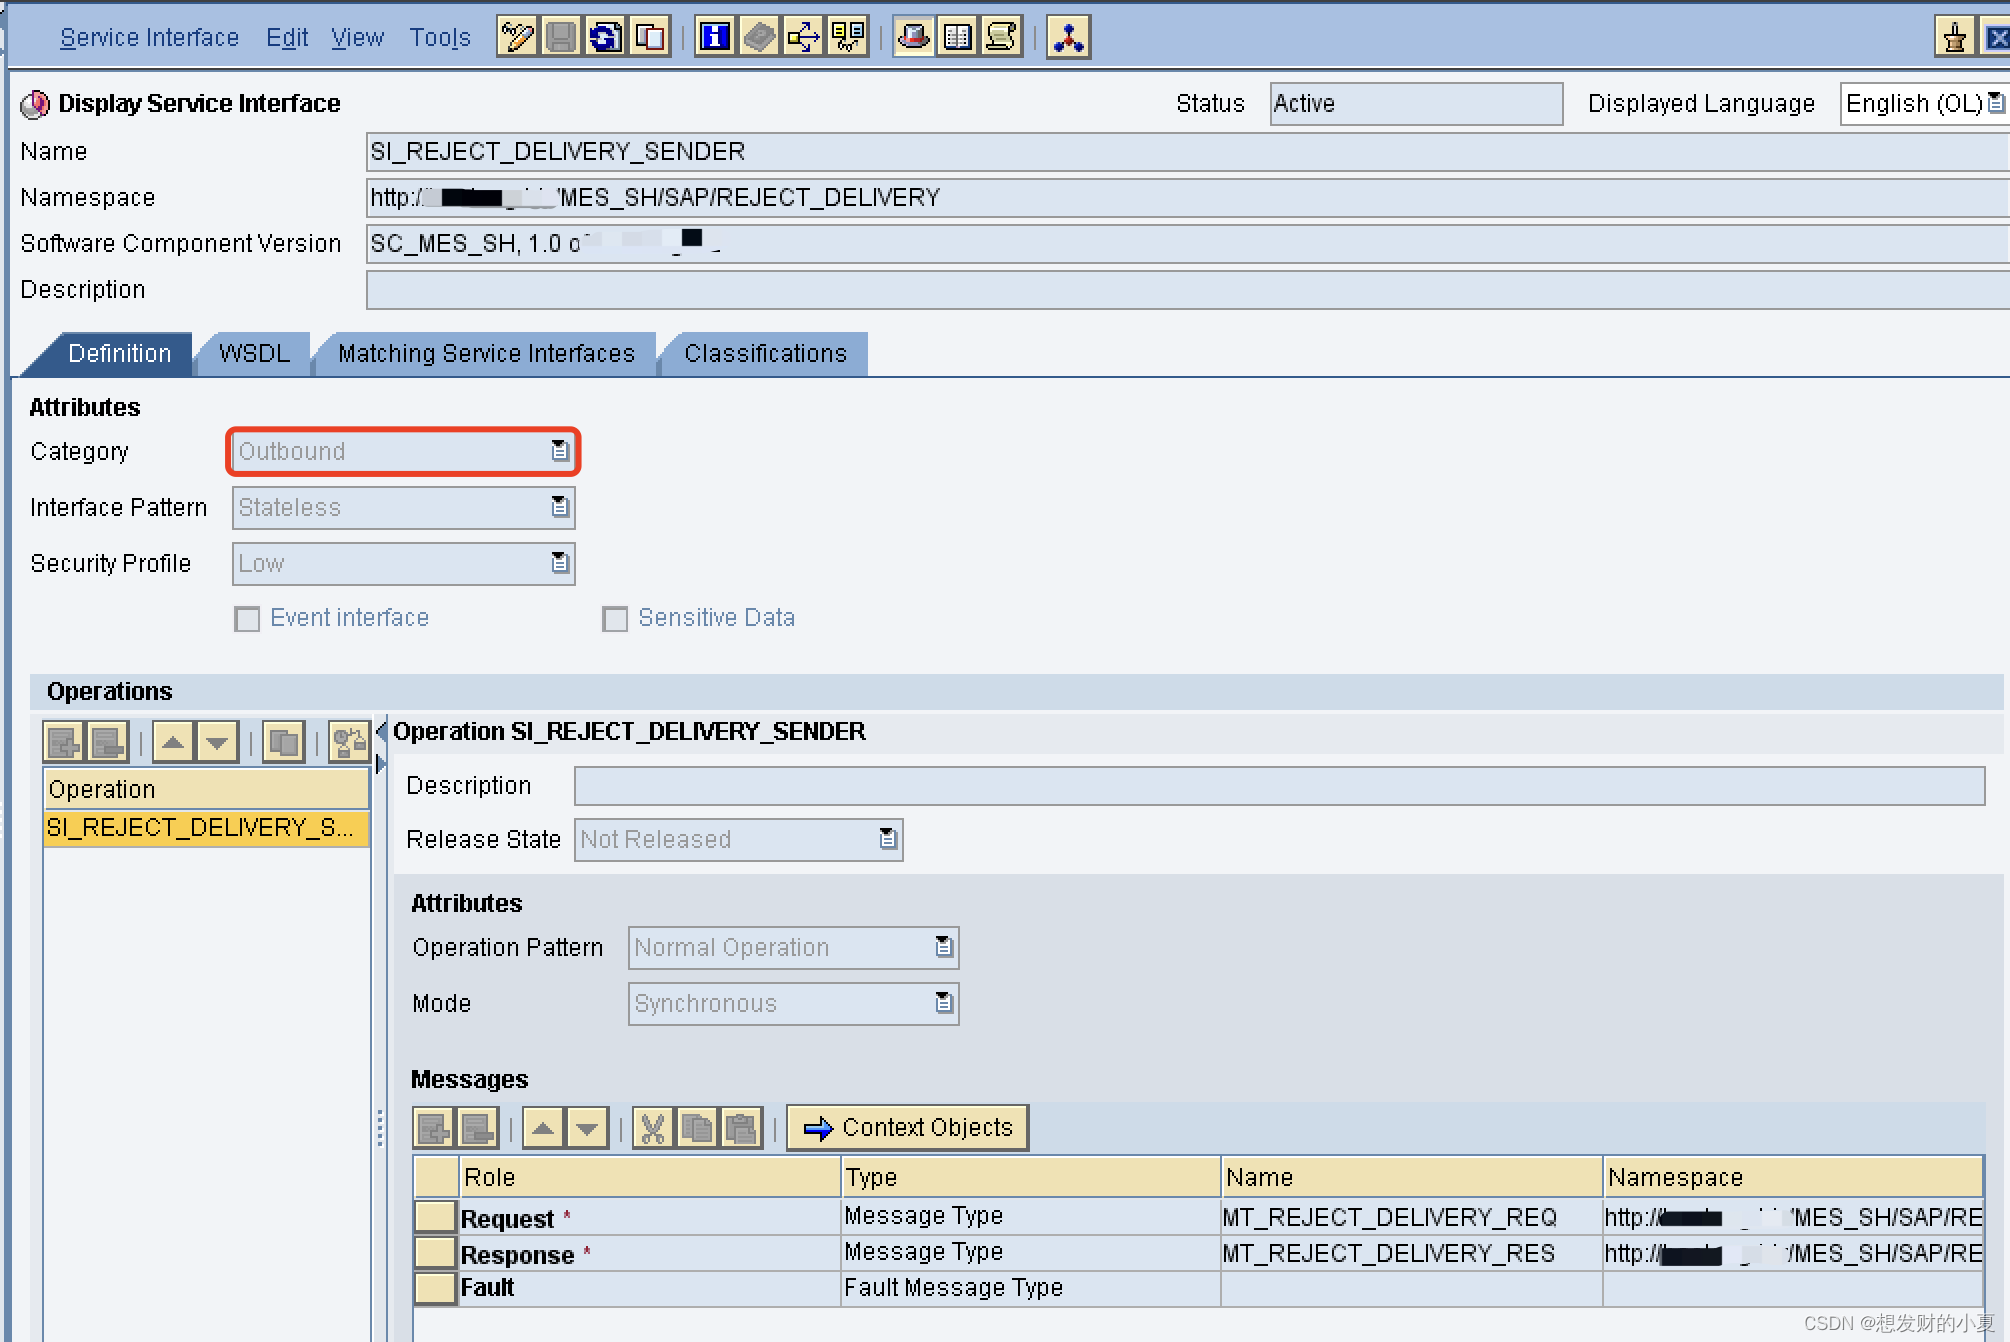Open the Category Outbound dropdown
This screenshot has width=2010, height=1342.
pos(560,452)
